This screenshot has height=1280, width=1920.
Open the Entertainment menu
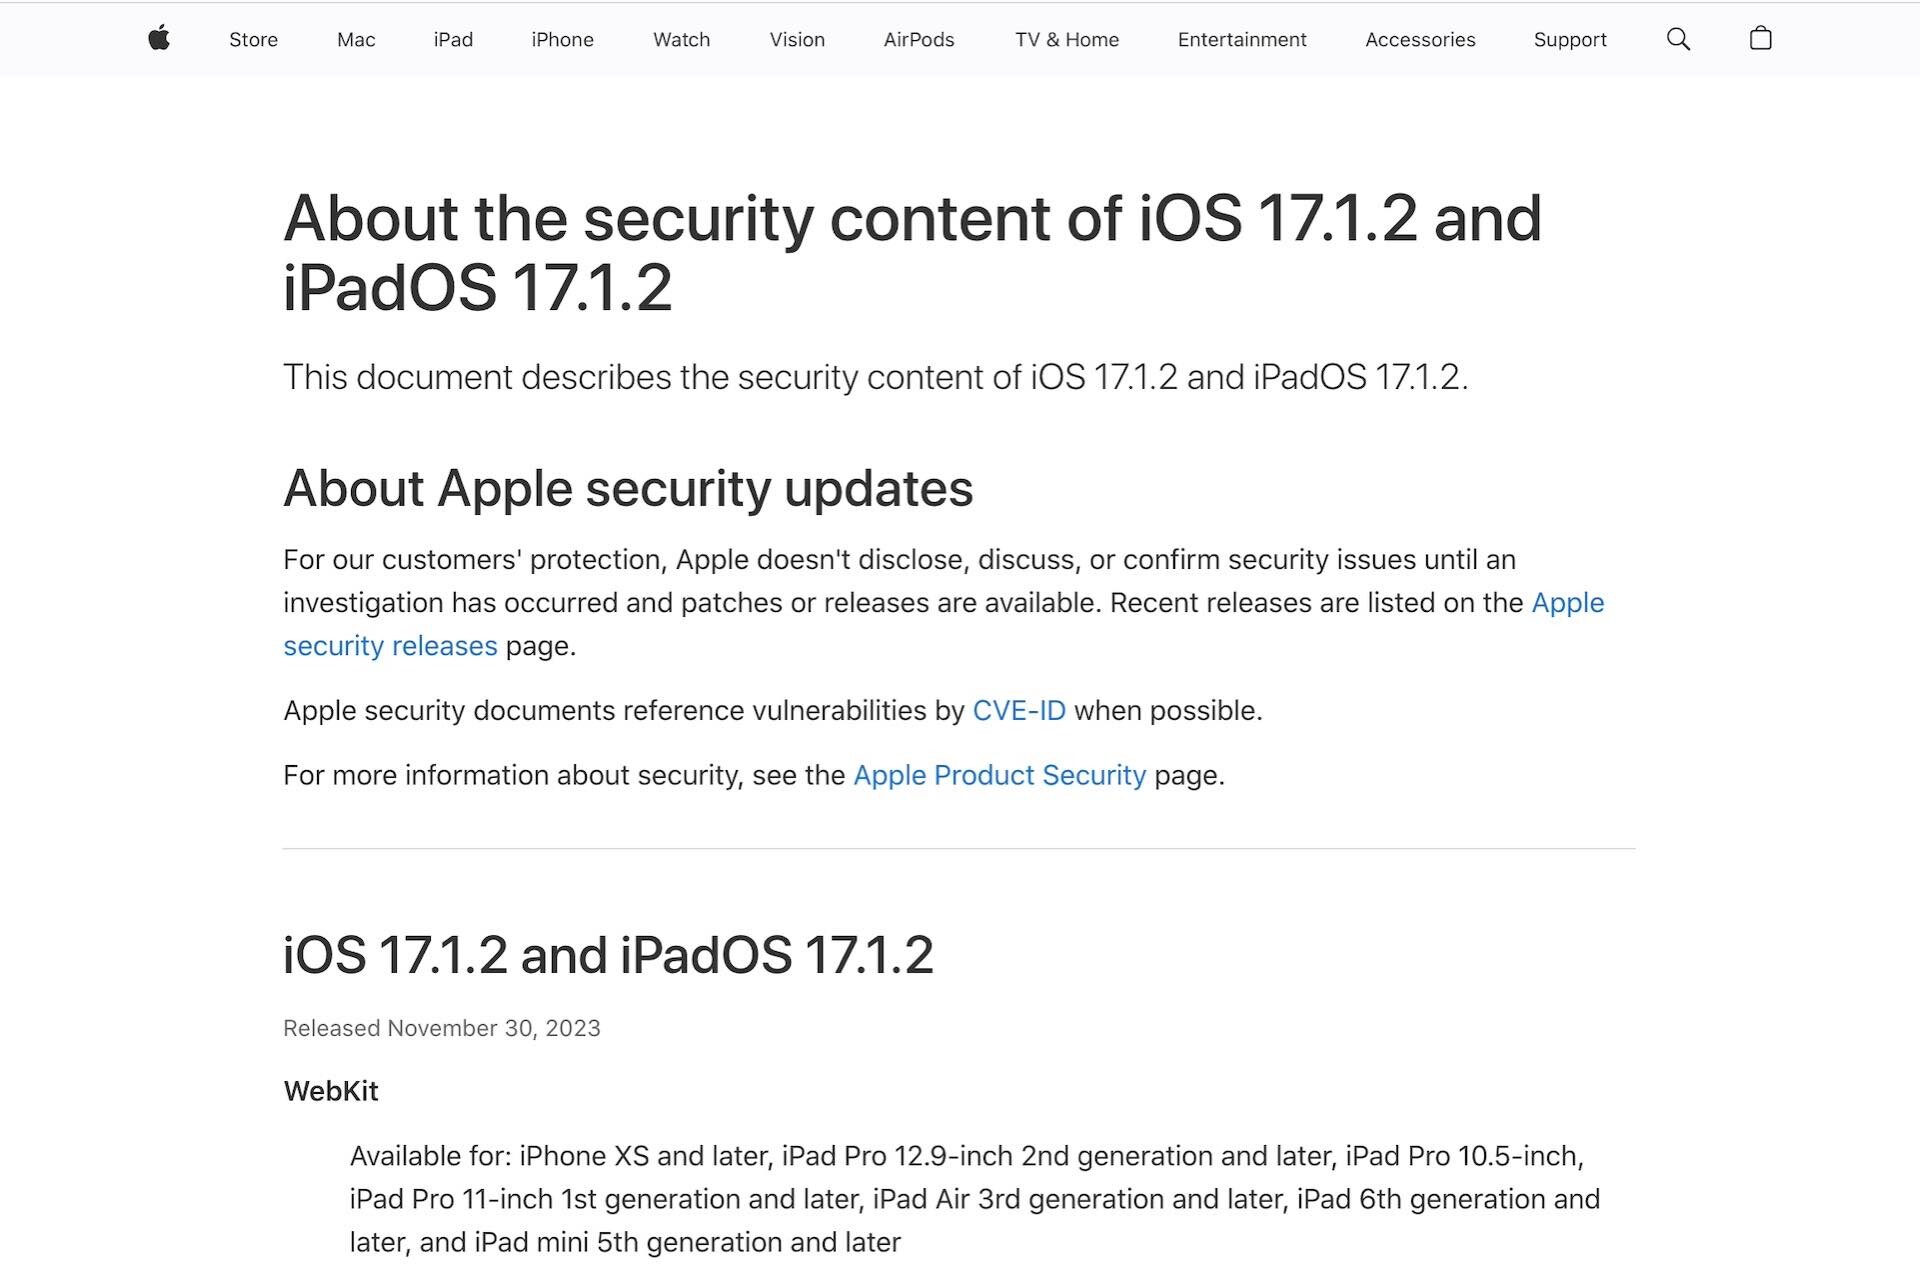pyautogui.click(x=1242, y=40)
